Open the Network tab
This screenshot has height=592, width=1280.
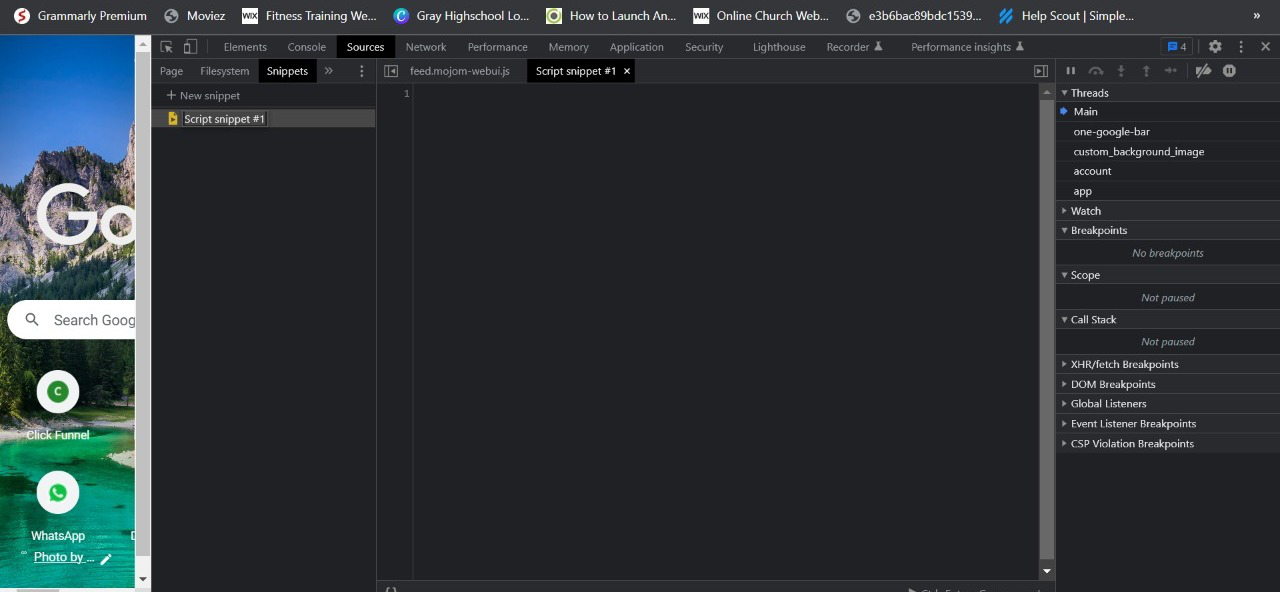(x=426, y=47)
